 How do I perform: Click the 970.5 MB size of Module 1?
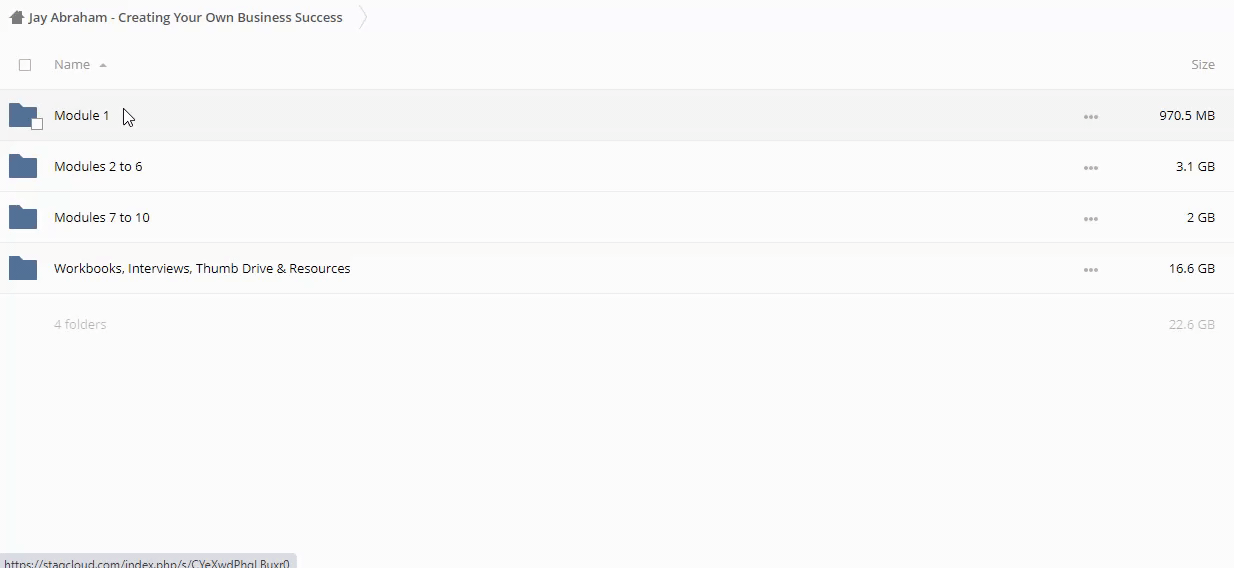tap(1186, 116)
